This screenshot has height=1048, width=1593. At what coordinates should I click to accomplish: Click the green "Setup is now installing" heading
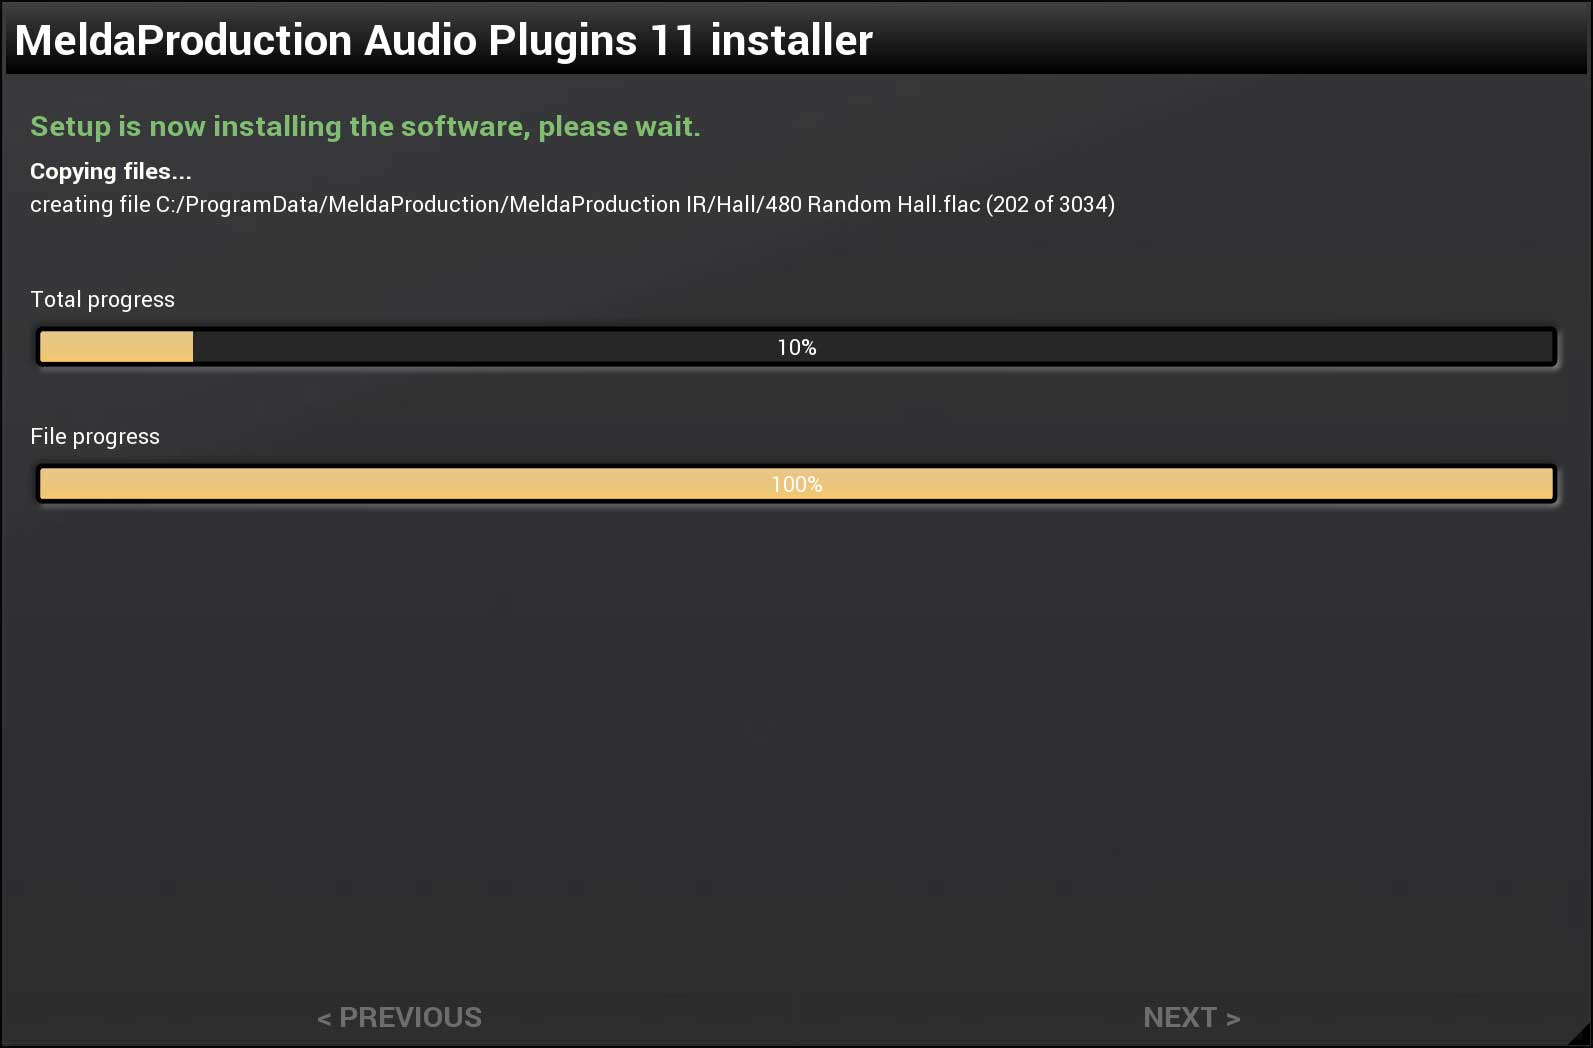pyautogui.click(x=365, y=126)
